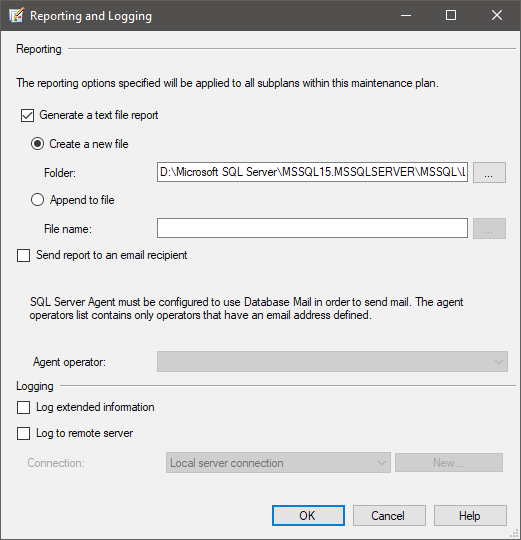The image size is (521, 540).
Task: Click the New... connection button
Action: [449, 463]
